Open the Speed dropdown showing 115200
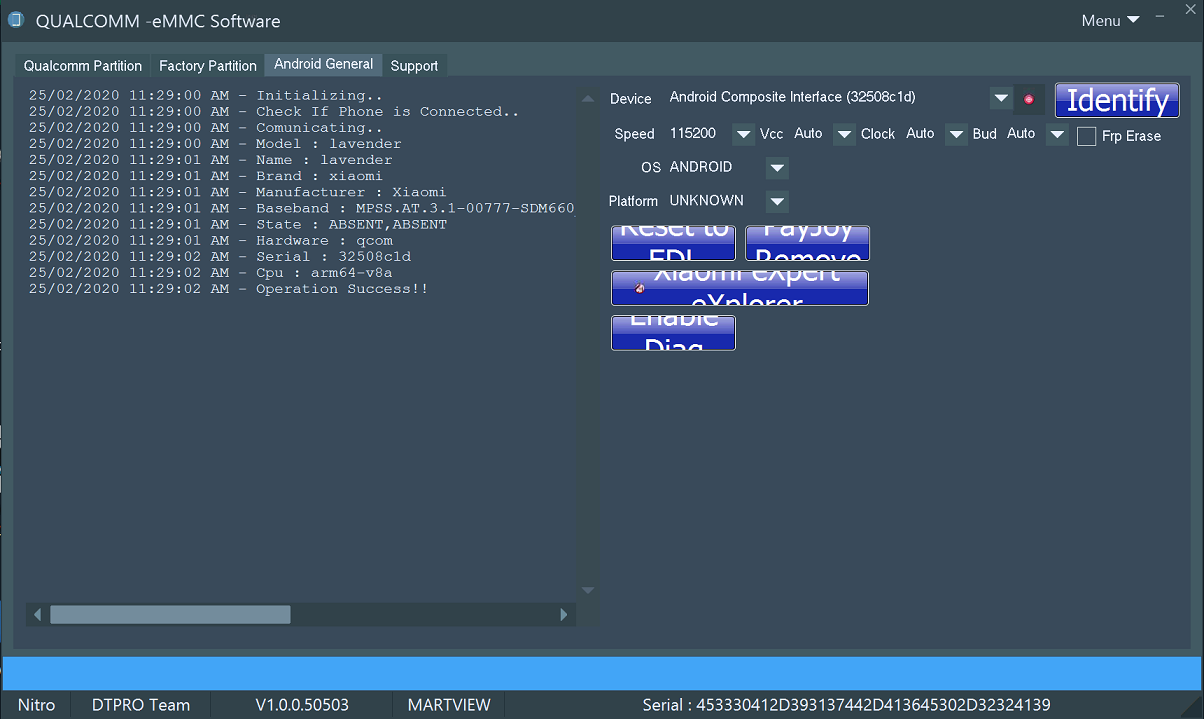This screenshot has height=719, width=1204. [743, 134]
